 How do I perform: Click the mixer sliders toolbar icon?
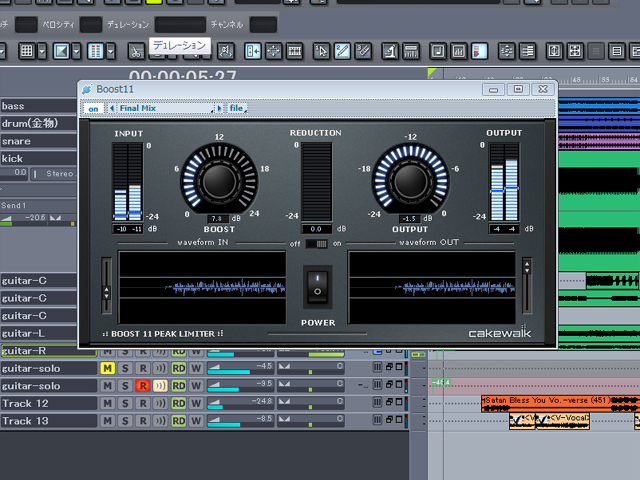pyautogui.click(x=507, y=51)
